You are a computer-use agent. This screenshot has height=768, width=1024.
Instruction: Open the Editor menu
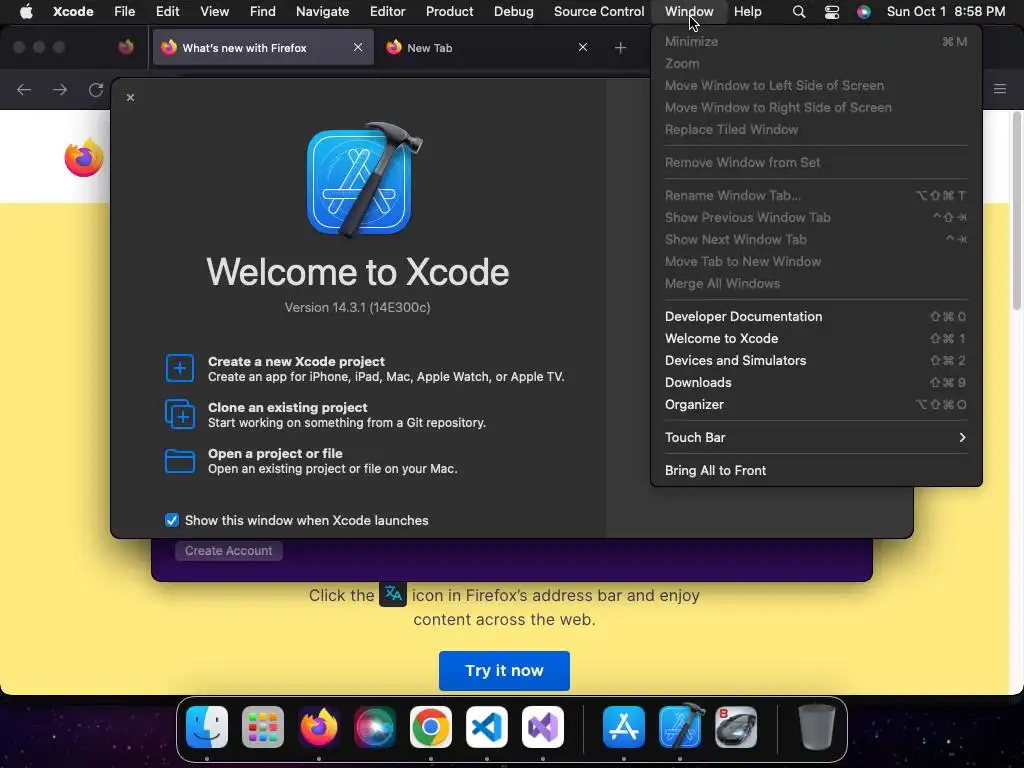(387, 12)
